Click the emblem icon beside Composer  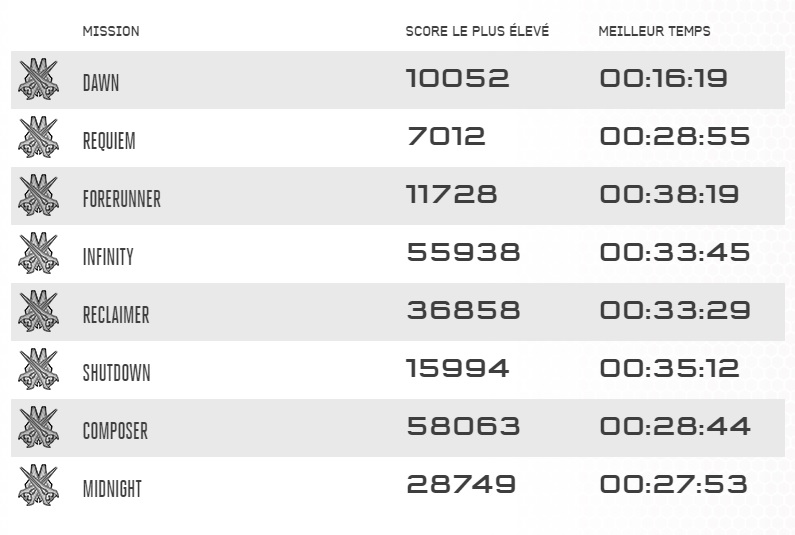[38, 428]
